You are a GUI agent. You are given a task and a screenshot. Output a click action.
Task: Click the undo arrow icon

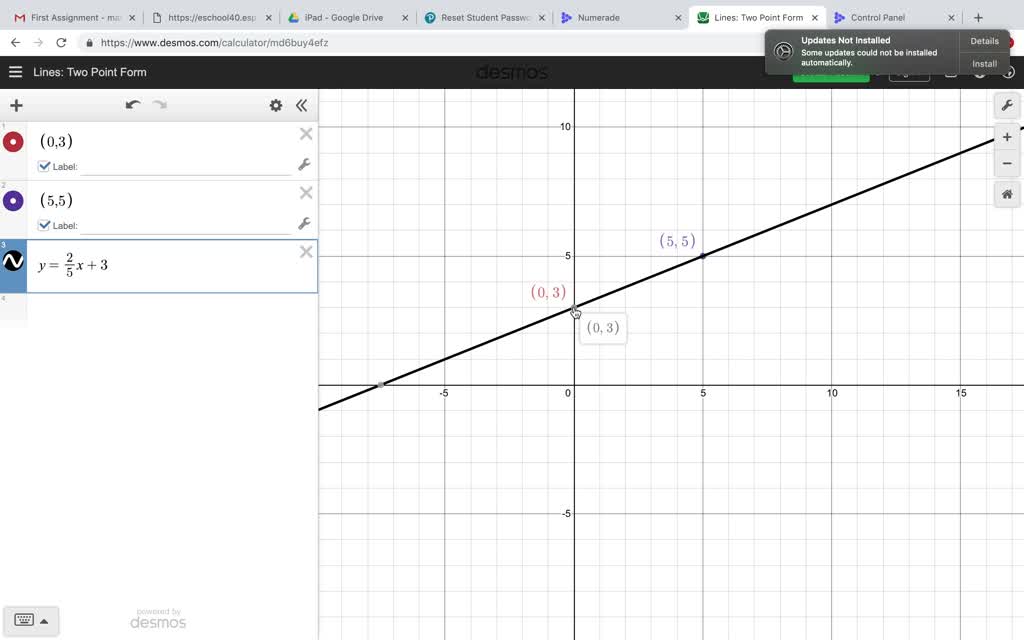pyautogui.click(x=133, y=104)
